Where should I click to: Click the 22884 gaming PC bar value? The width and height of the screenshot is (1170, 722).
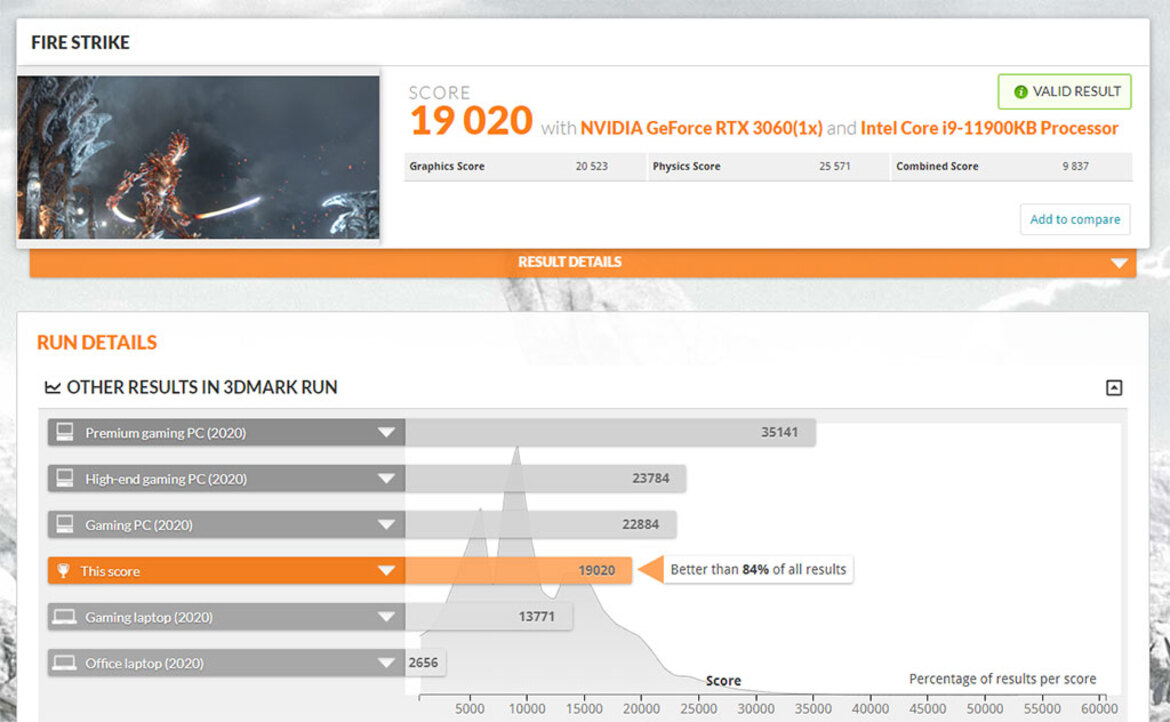[640, 525]
